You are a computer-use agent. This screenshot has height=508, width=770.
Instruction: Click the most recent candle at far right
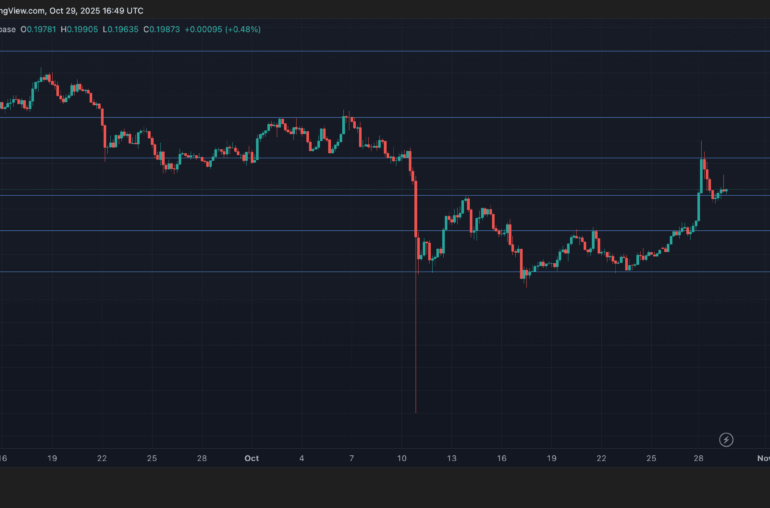point(724,189)
